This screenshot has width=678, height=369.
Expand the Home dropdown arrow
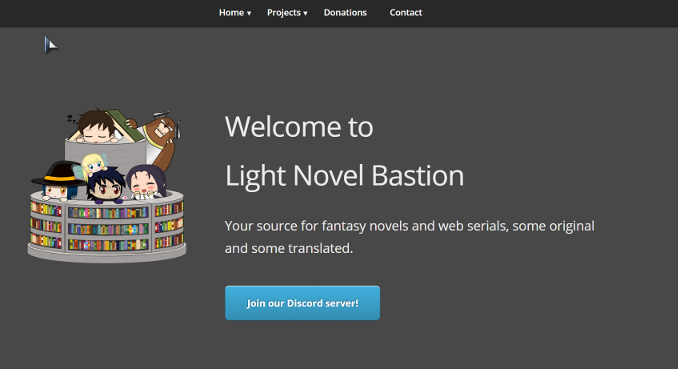pos(249,13)
